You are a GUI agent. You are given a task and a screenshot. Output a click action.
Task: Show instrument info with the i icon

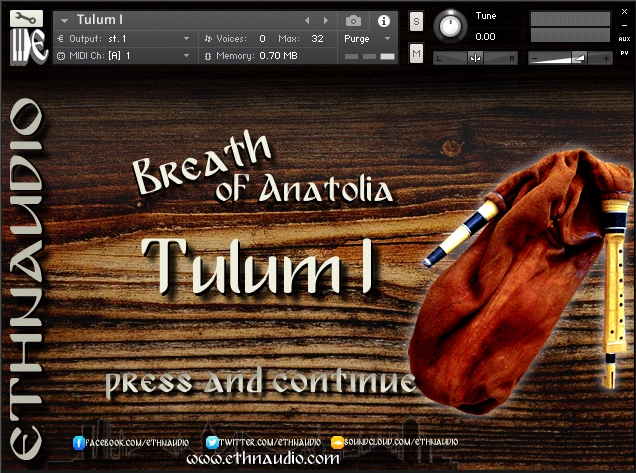pyautogui.click(x=383, y=21)
